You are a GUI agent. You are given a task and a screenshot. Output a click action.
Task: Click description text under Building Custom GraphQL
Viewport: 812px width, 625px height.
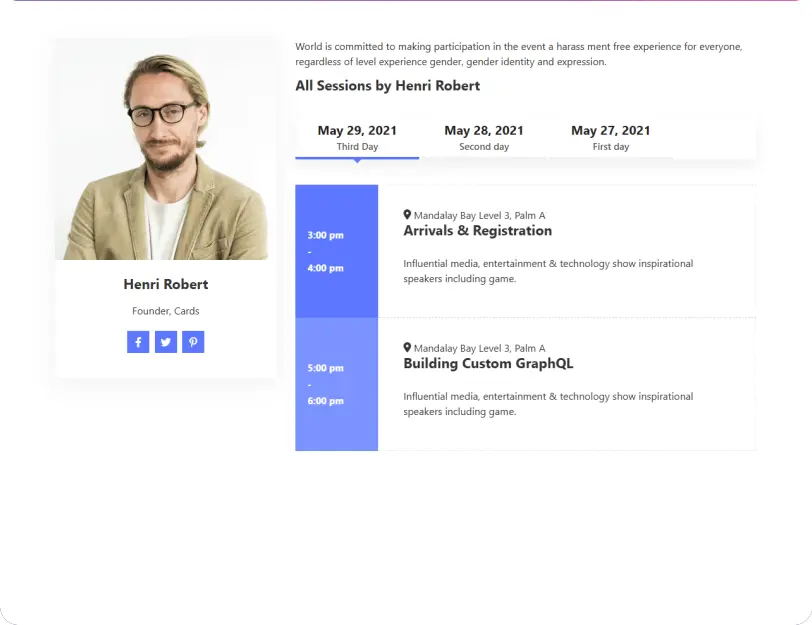pyautogui.click(x=548, y=404)
